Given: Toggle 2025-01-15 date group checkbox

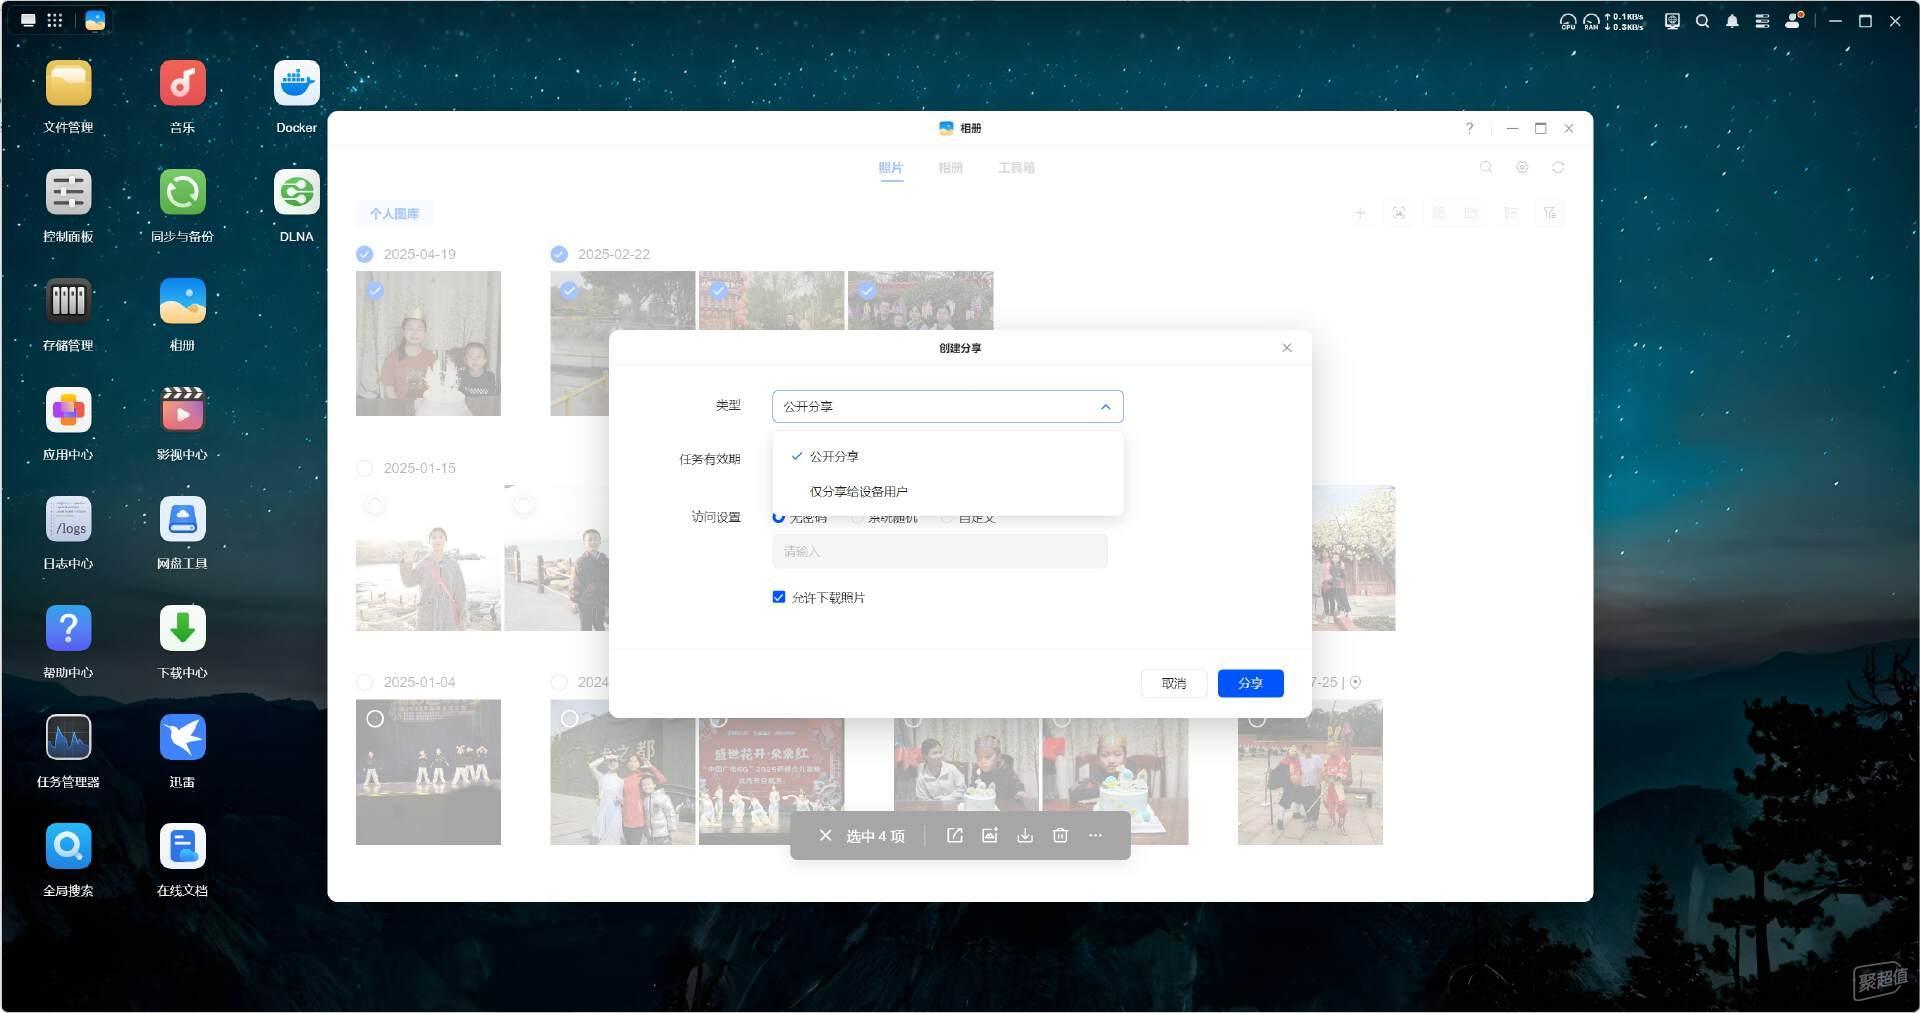Looking at the screenshot, I should 365,468.
